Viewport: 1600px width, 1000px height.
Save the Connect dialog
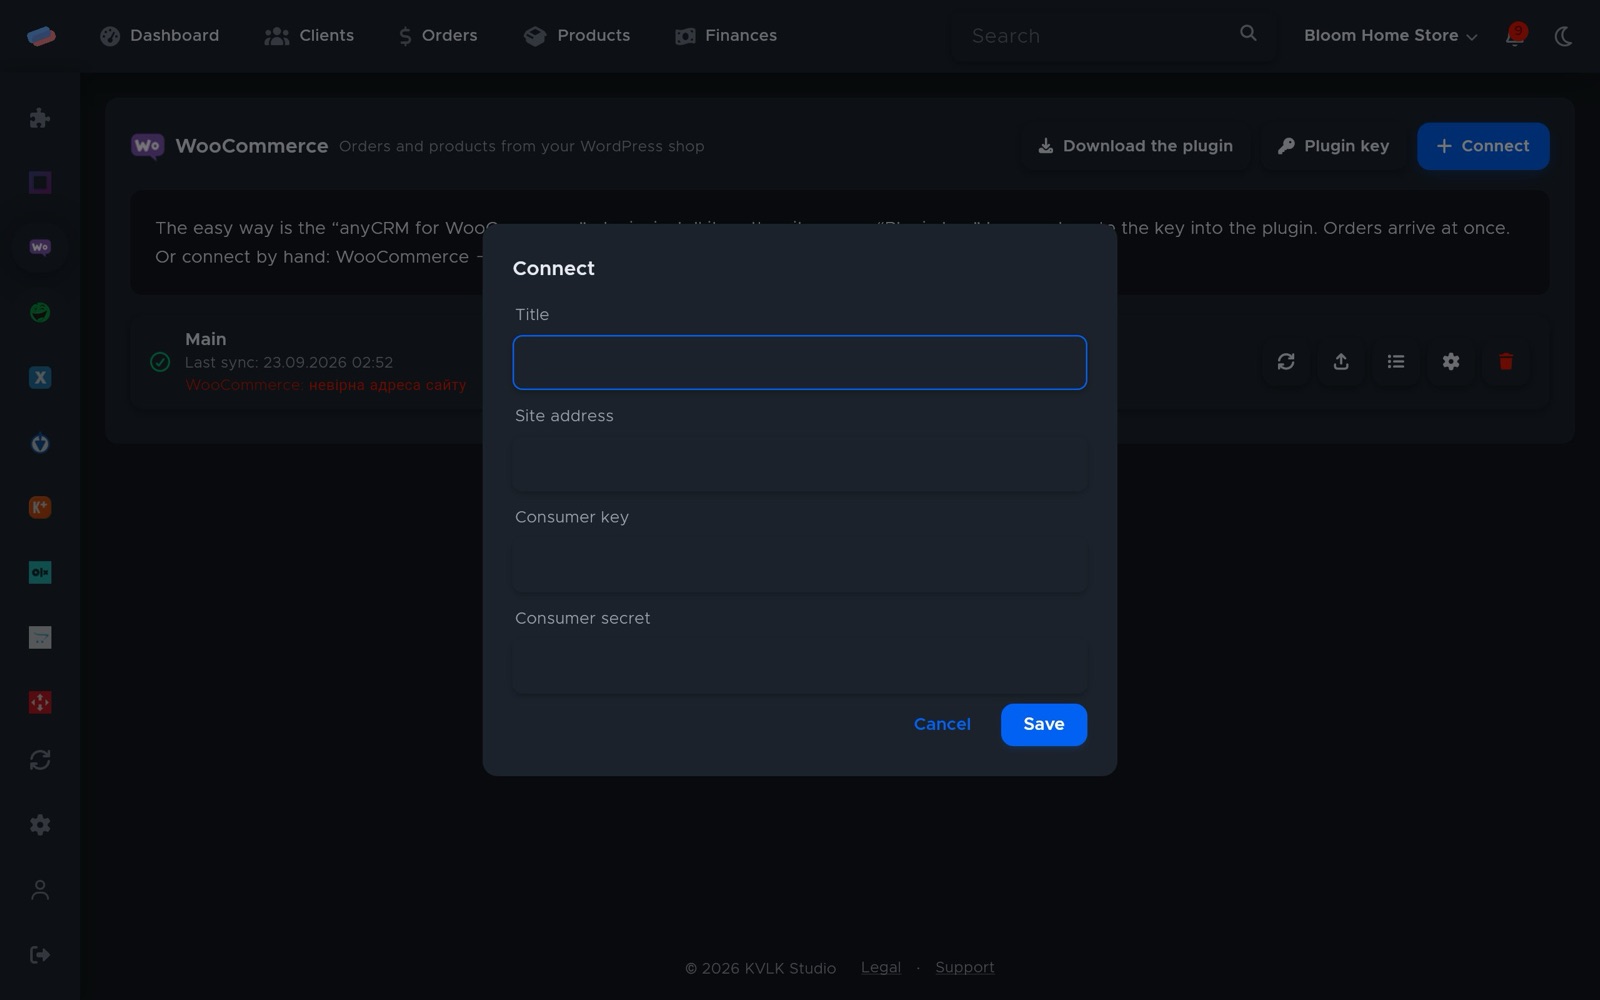[1044, 724]
